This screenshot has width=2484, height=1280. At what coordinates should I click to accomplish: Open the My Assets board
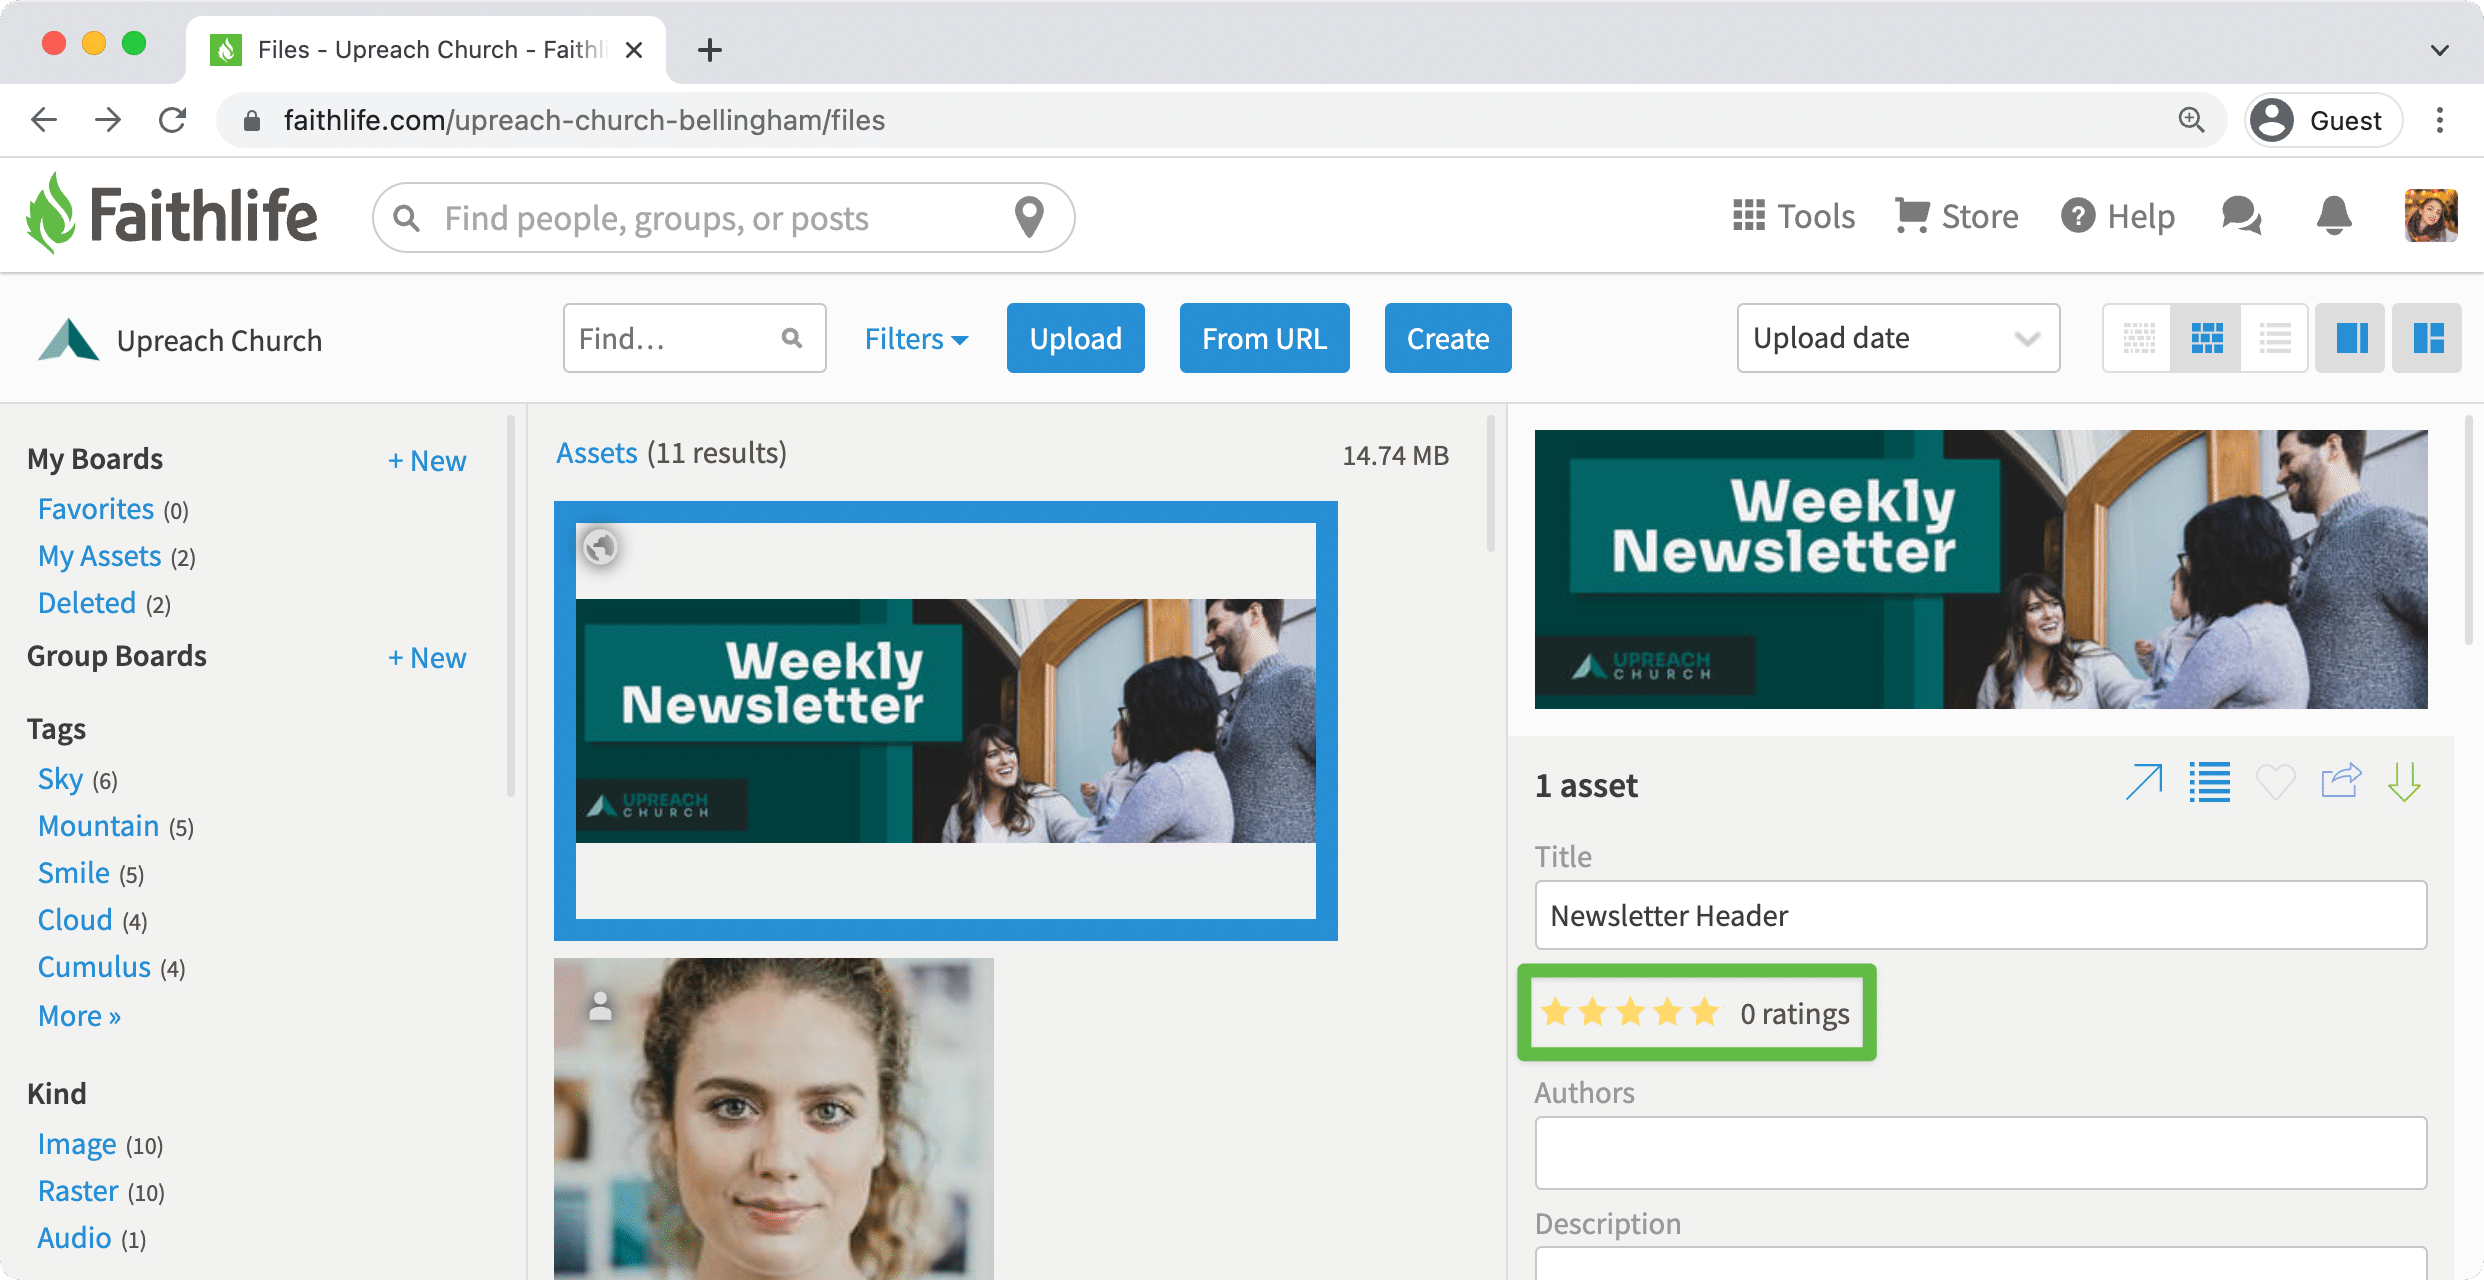[99, 556]
